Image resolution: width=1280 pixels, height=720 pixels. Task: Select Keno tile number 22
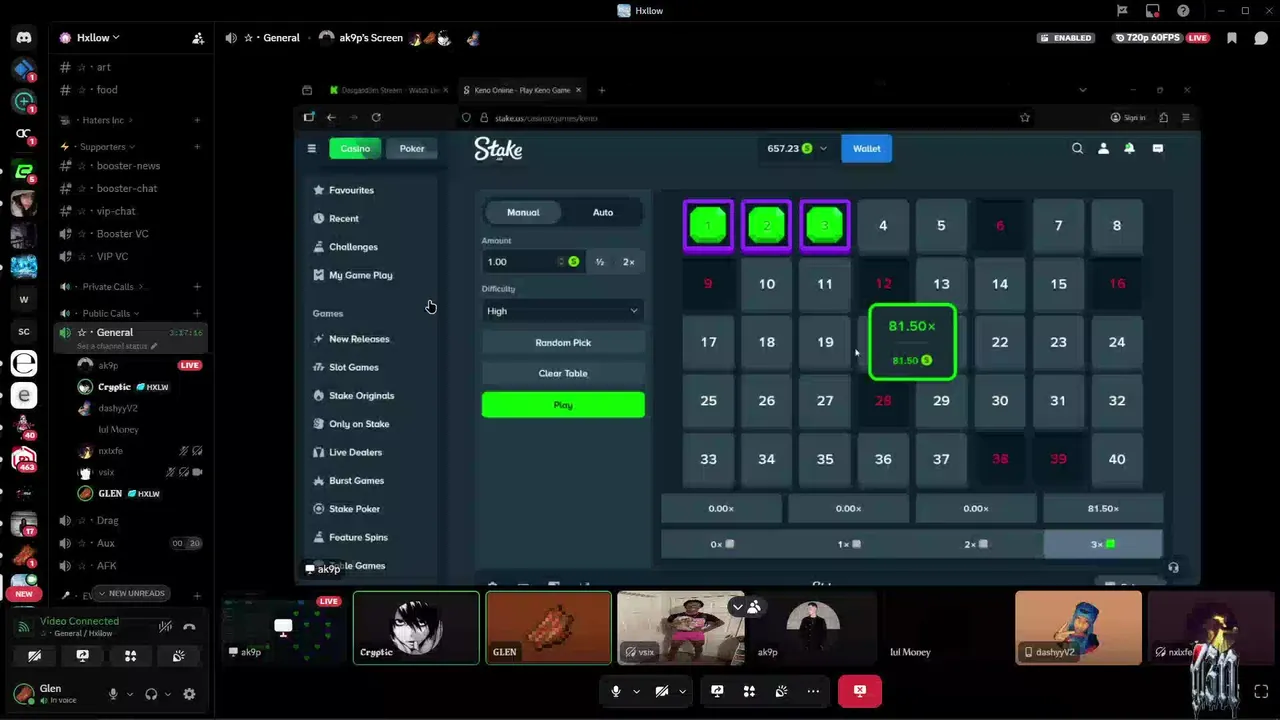click(x=1000, y=342)
